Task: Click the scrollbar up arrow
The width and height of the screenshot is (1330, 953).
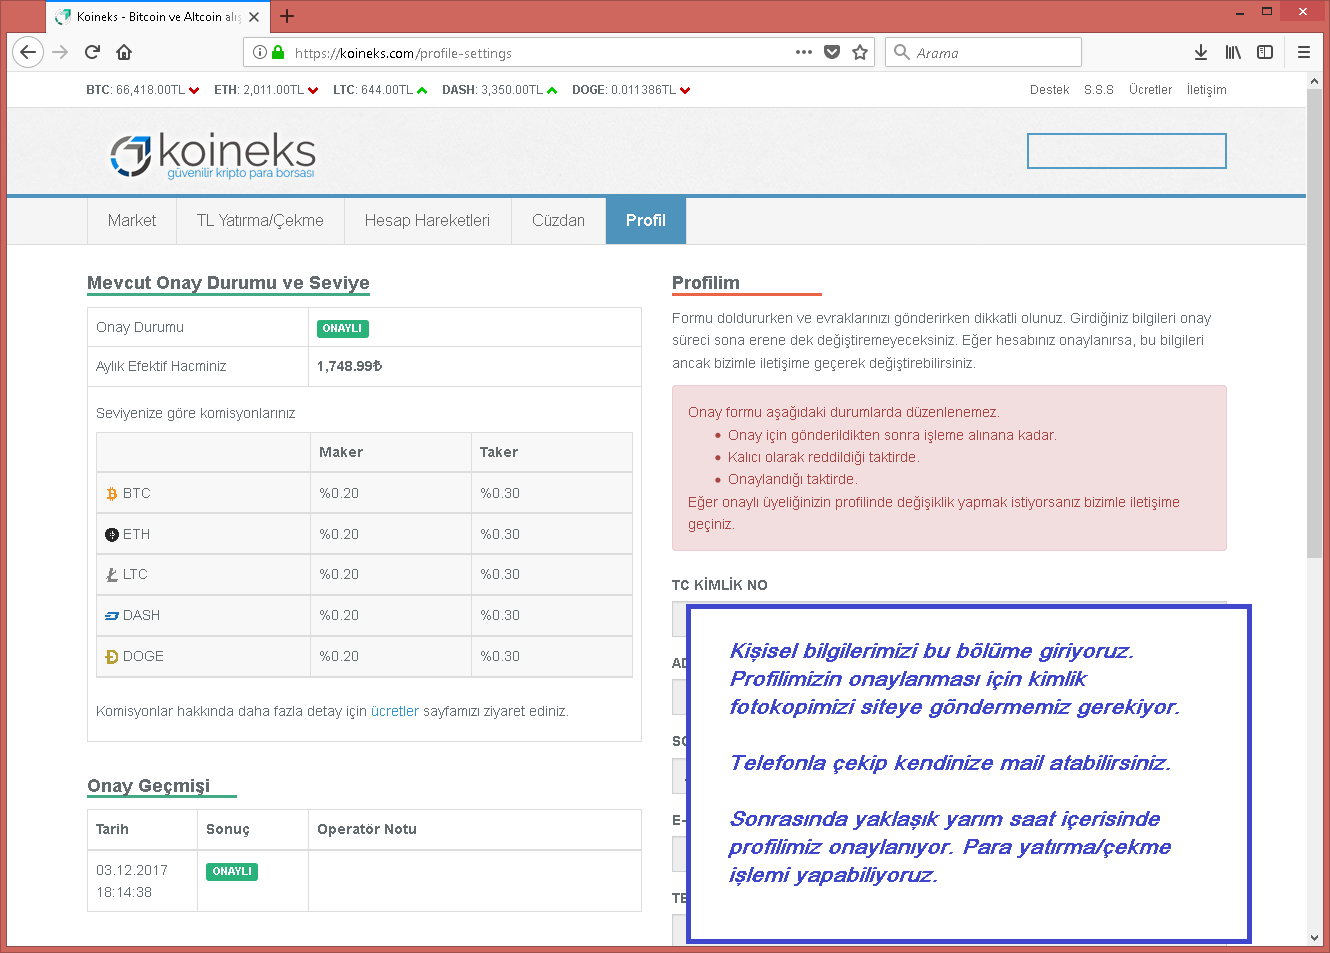Action: (x=1314, y=83)
